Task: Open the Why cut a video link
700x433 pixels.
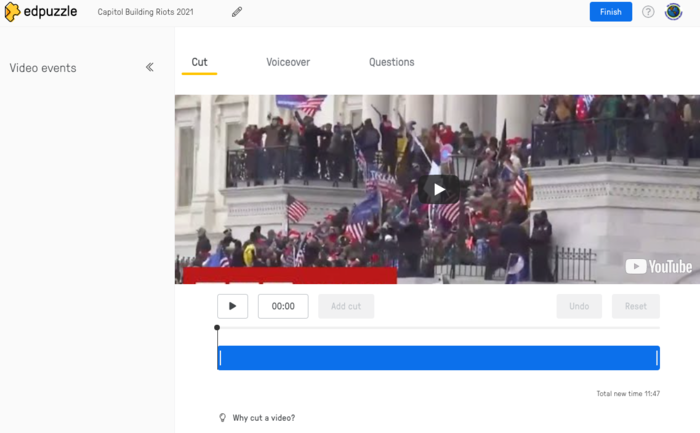Action: 264,418
